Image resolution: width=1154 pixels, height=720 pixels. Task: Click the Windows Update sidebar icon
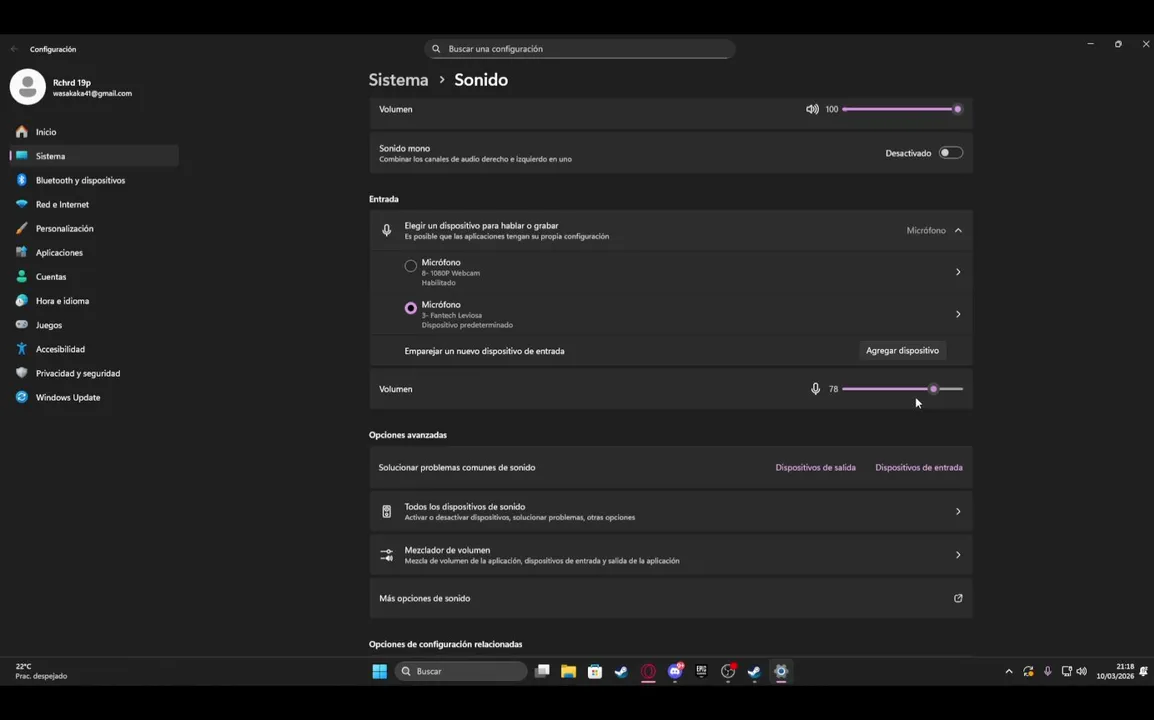(x=22, y=397)
